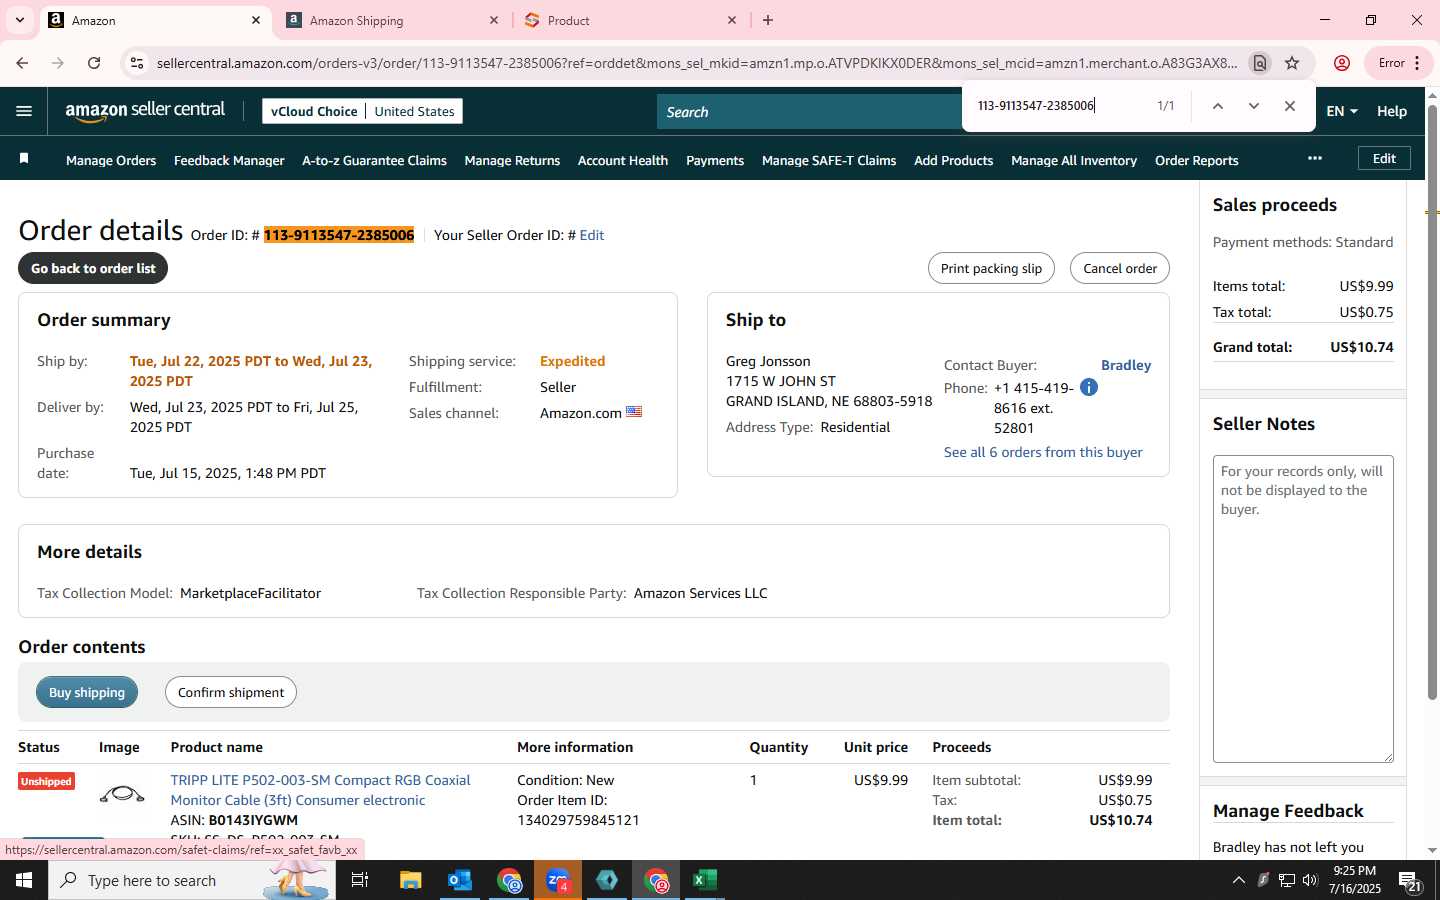Open File Explorer from the taskbar

(410, 880)
